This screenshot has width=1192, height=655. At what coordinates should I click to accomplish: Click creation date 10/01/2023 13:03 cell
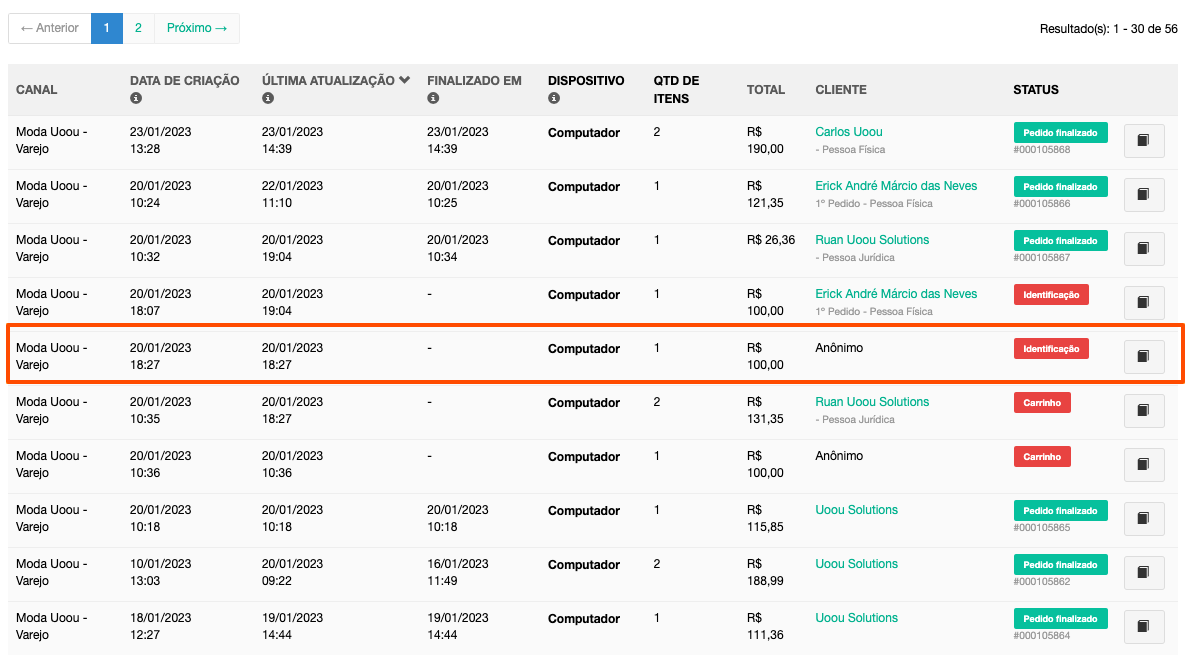[x=160, y=572]
